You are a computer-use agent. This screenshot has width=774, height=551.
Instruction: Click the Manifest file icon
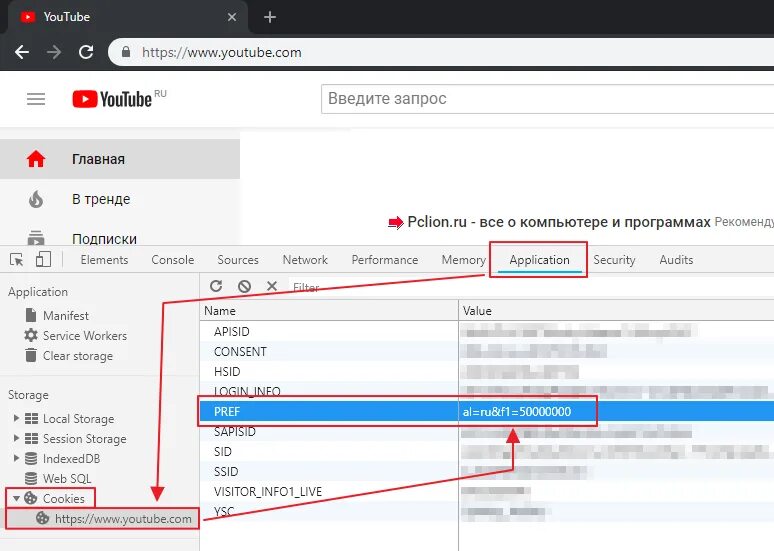(x=31, y=315)
